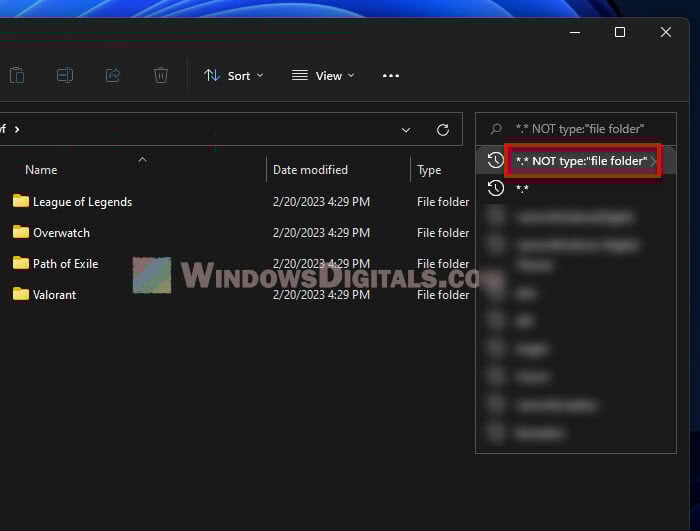Click the Share icon in toolbar
The height and width of the screenshot is (531, 700).
click(112, 75)
